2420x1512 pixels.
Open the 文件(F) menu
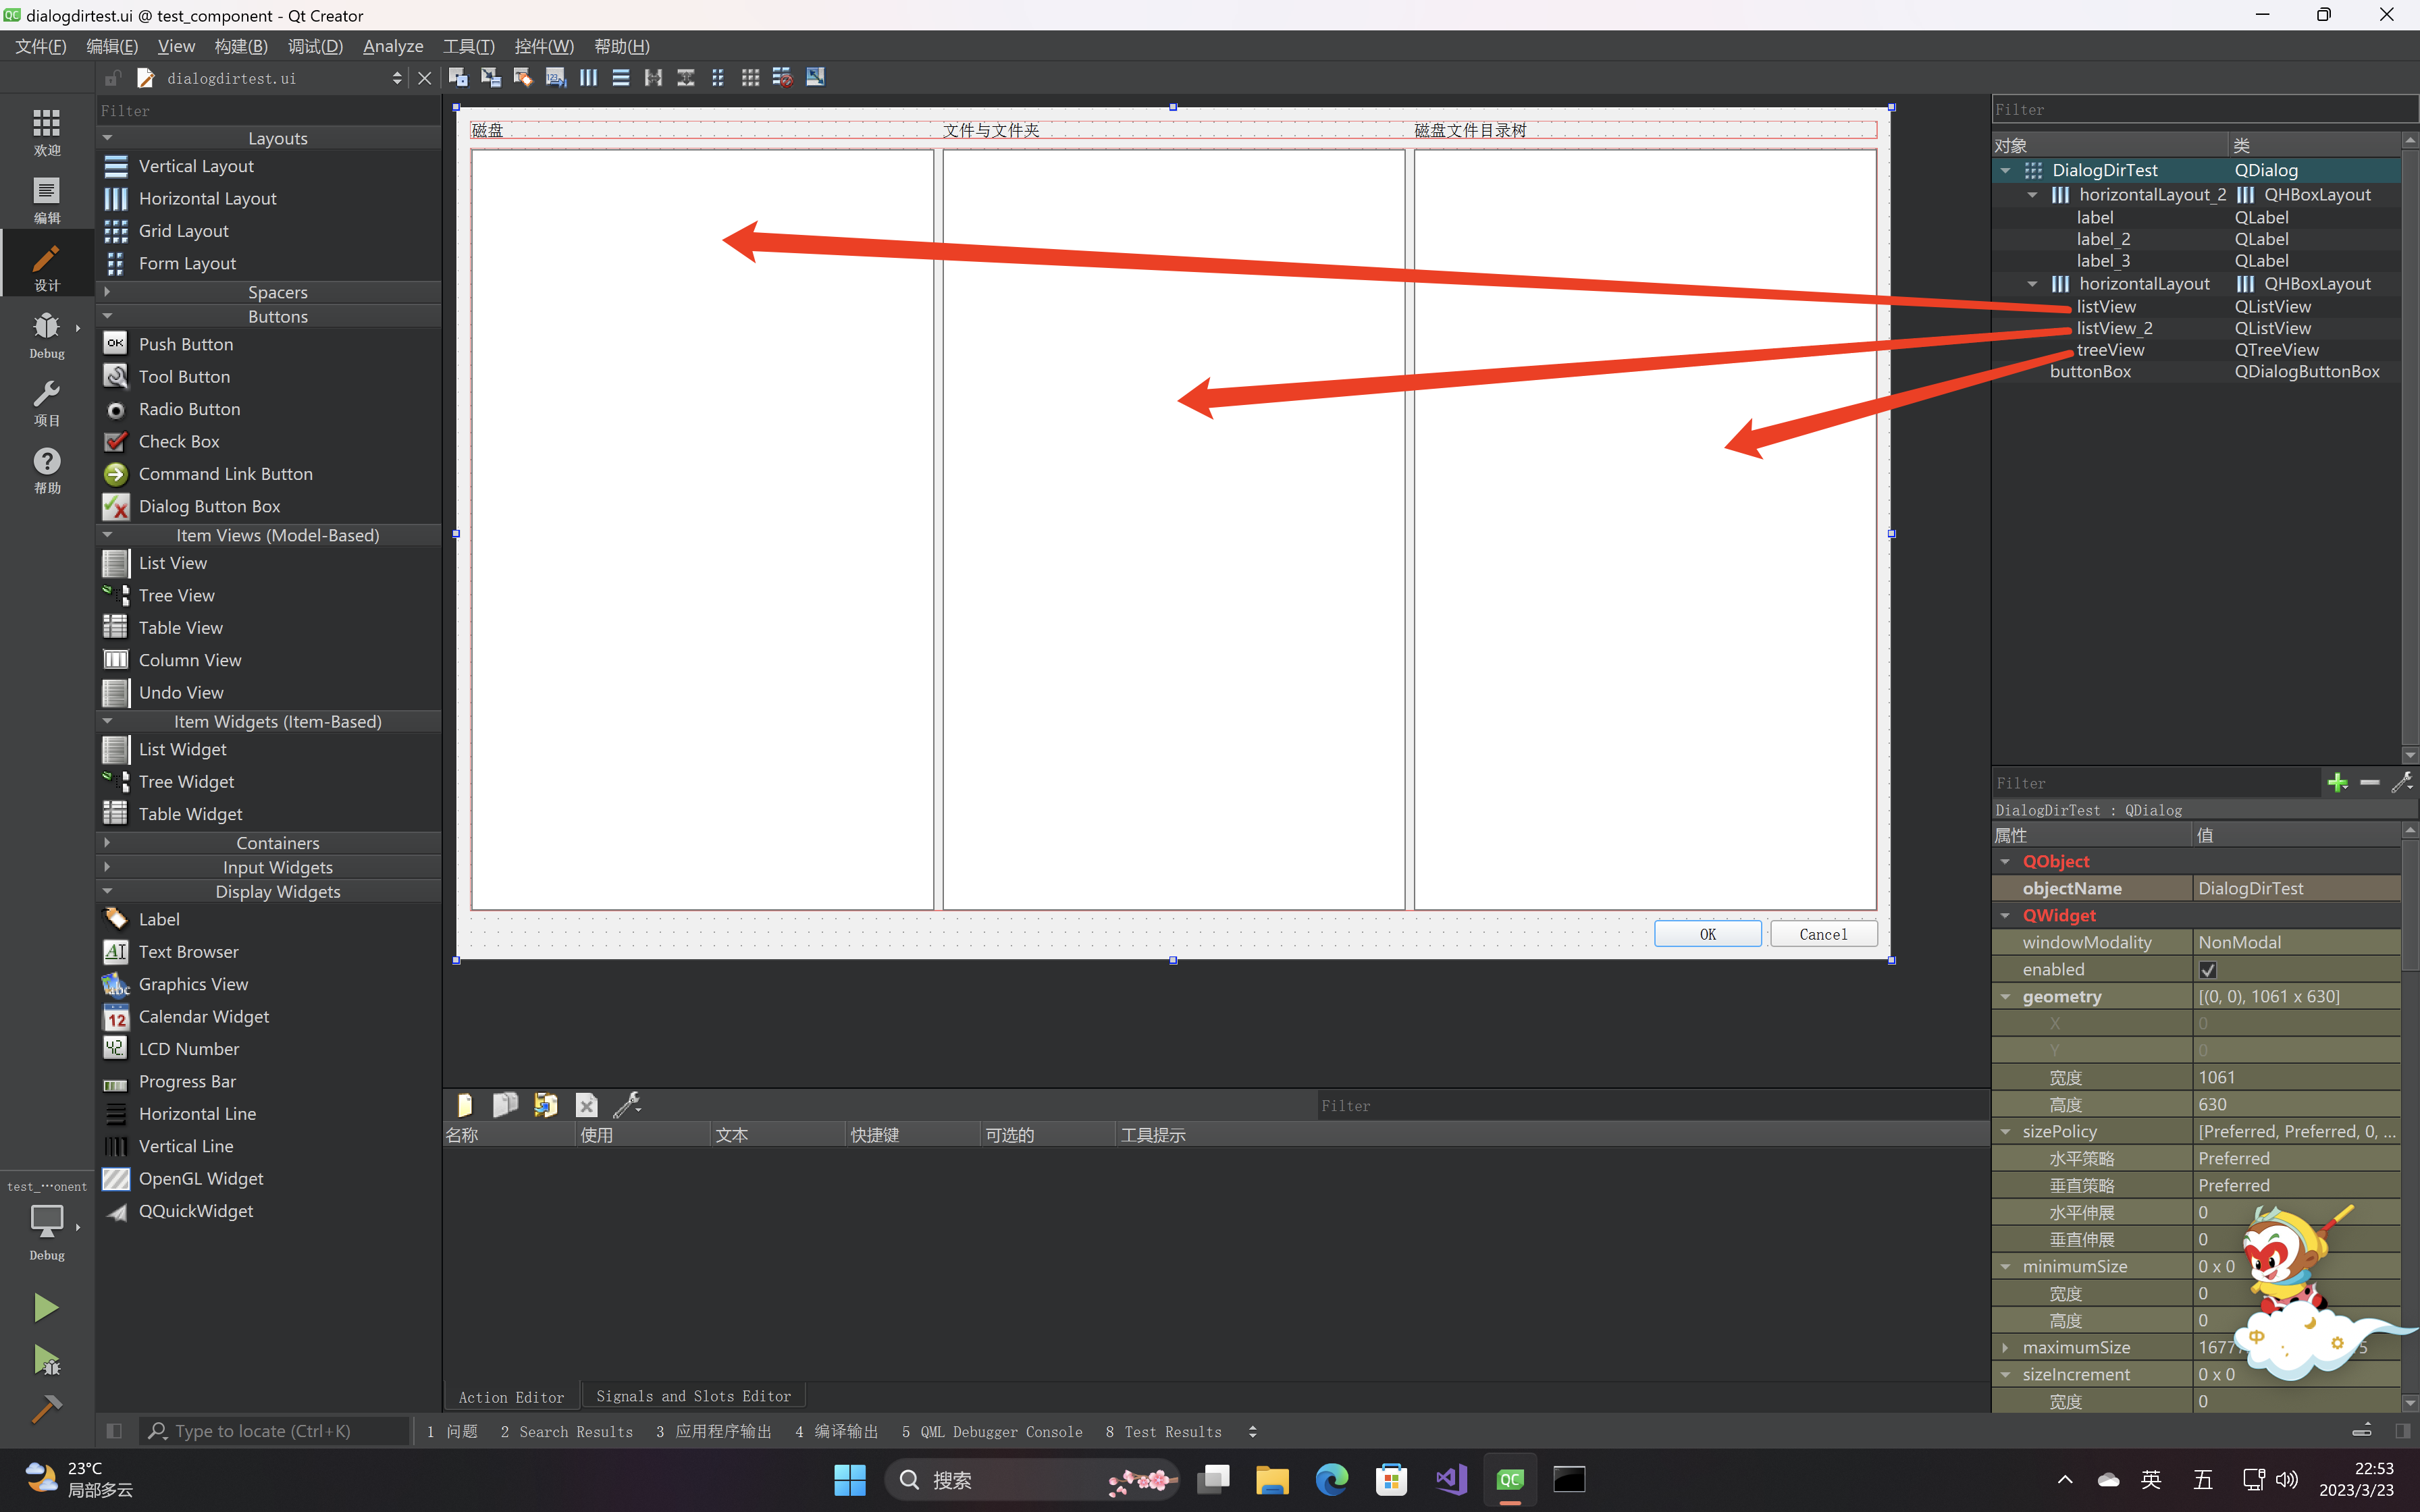coord(41,46)
